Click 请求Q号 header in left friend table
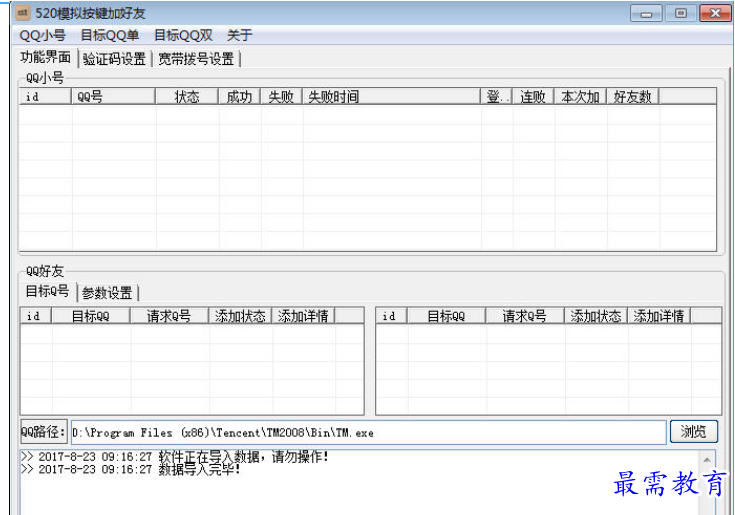Viewport: 735px width, 515px height. click(169, 316)
